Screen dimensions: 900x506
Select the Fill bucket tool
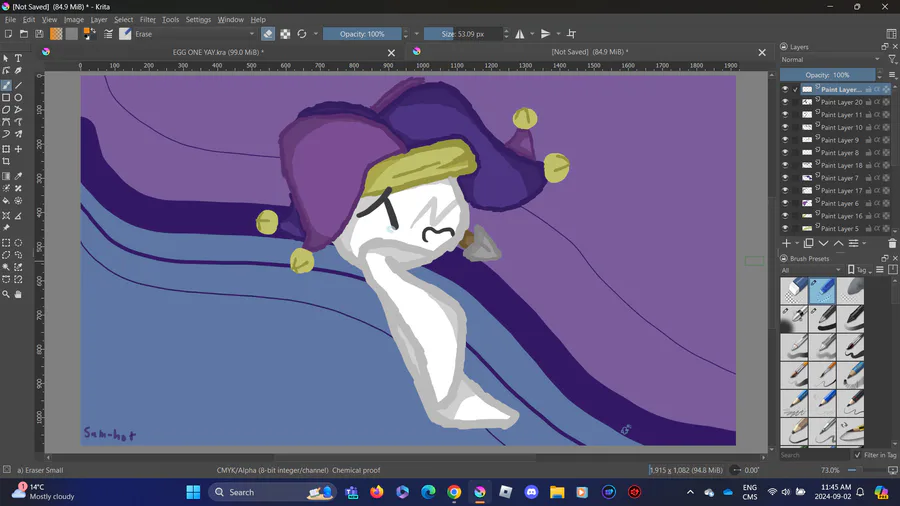point(6,201)
